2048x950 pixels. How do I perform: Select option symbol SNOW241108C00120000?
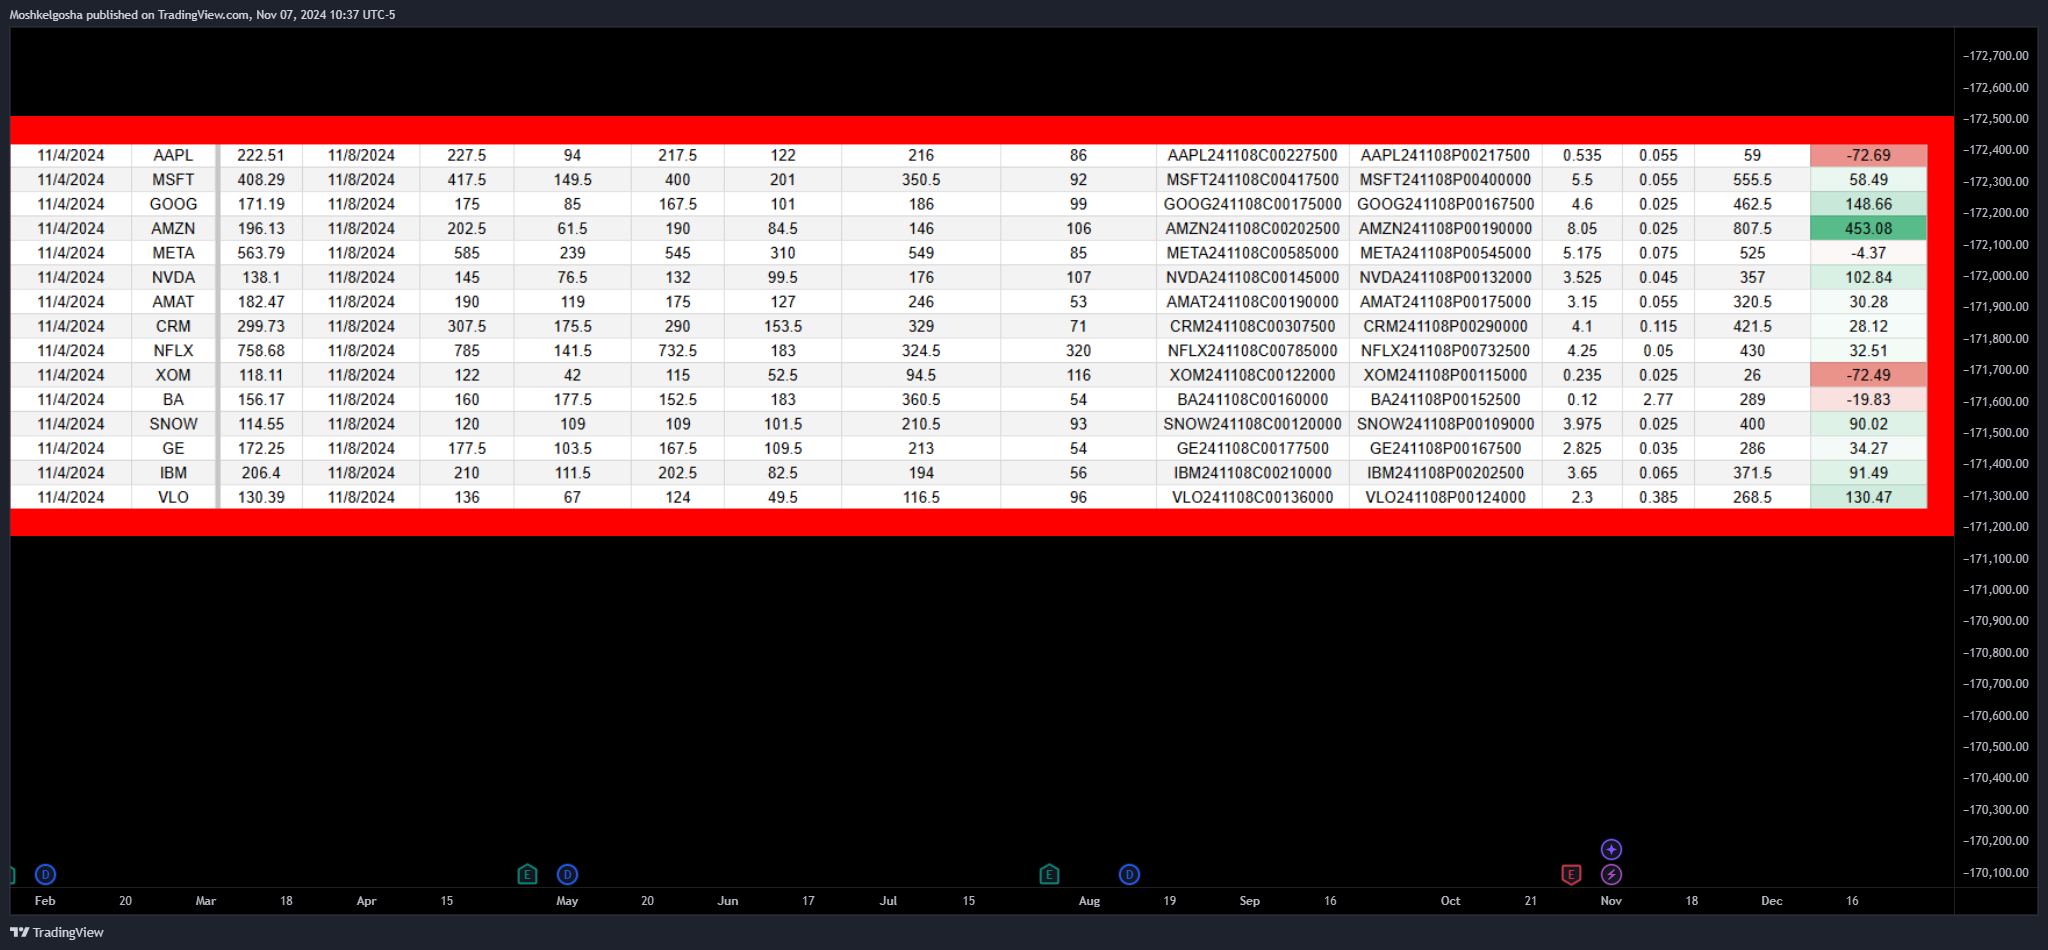[1252, 424]
